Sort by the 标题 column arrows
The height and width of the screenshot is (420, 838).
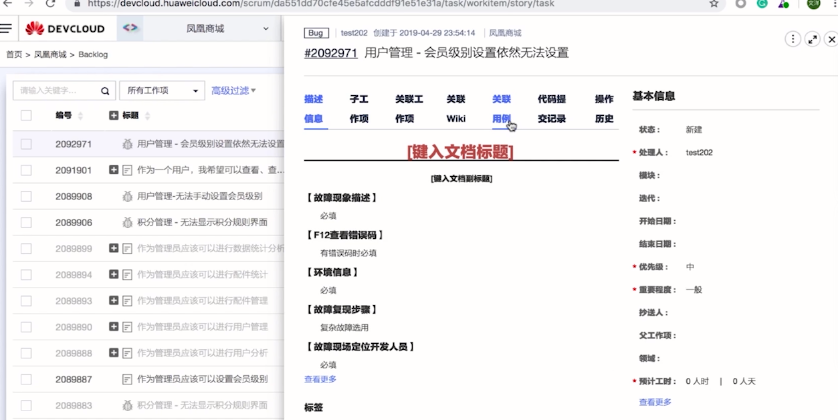coord(148,115)
